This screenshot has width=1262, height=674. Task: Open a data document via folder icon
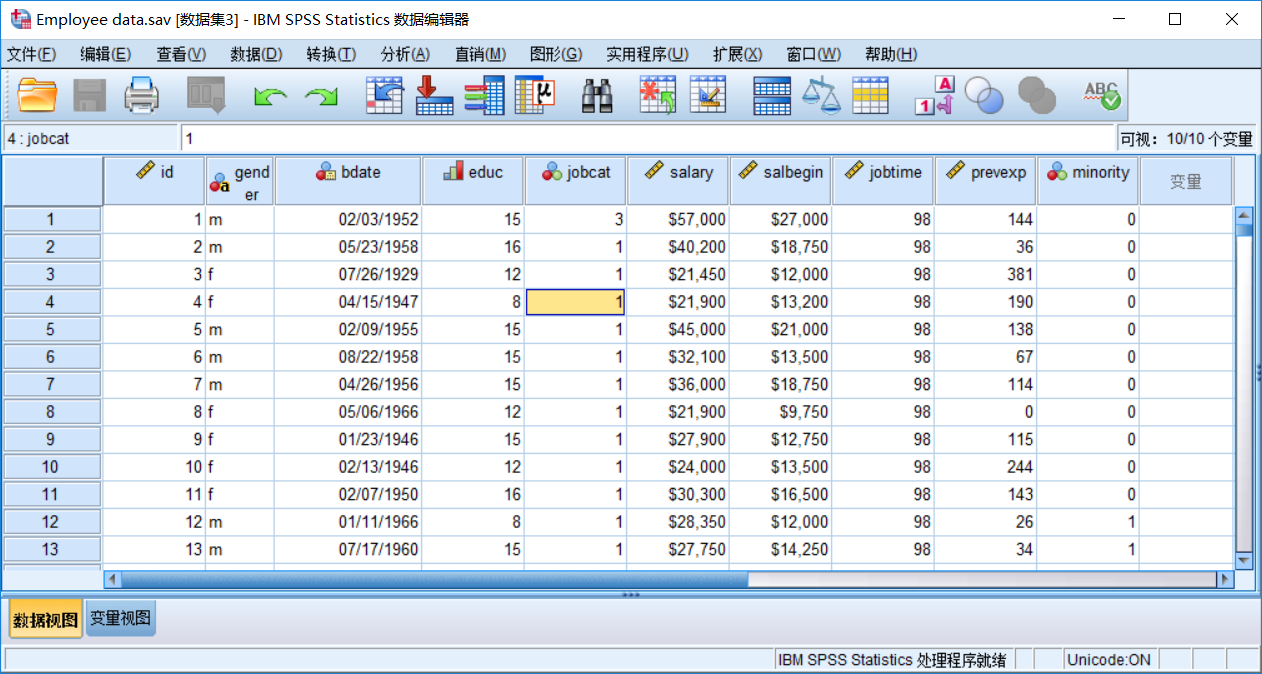(37, 95)
